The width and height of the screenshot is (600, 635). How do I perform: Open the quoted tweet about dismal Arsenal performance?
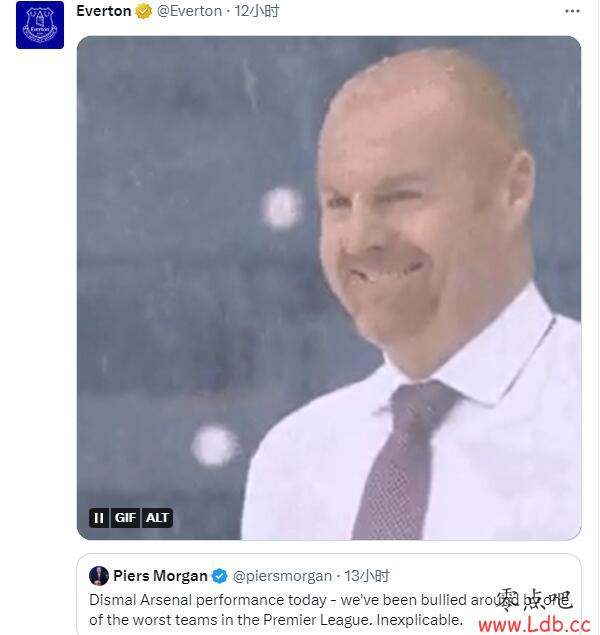(329, 594)
